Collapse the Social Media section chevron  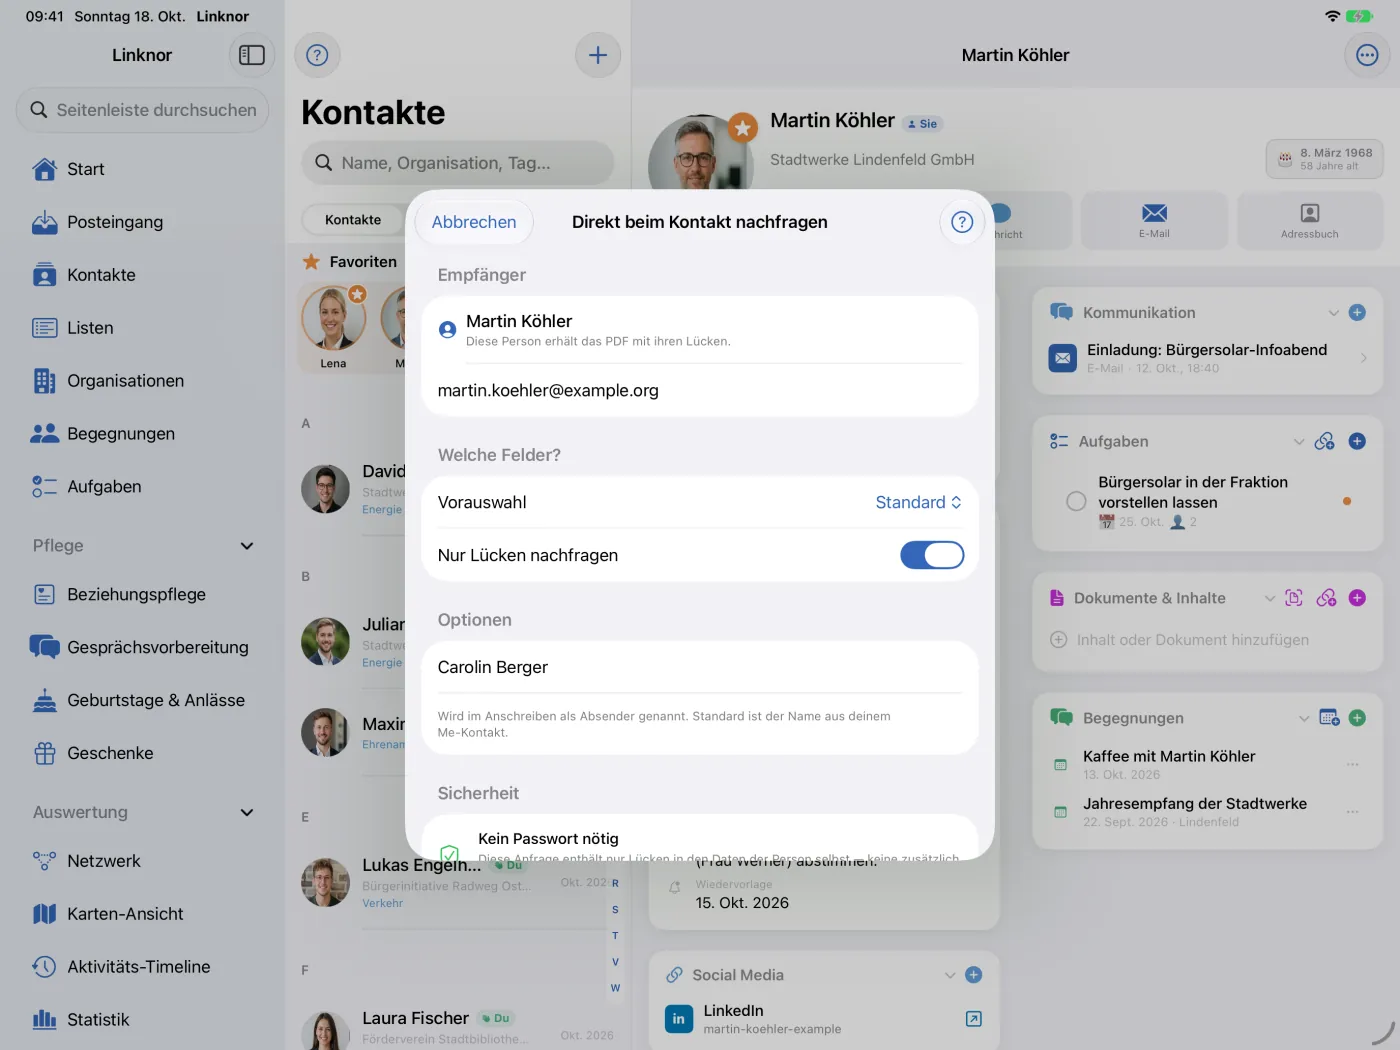[x=950, y=975]
